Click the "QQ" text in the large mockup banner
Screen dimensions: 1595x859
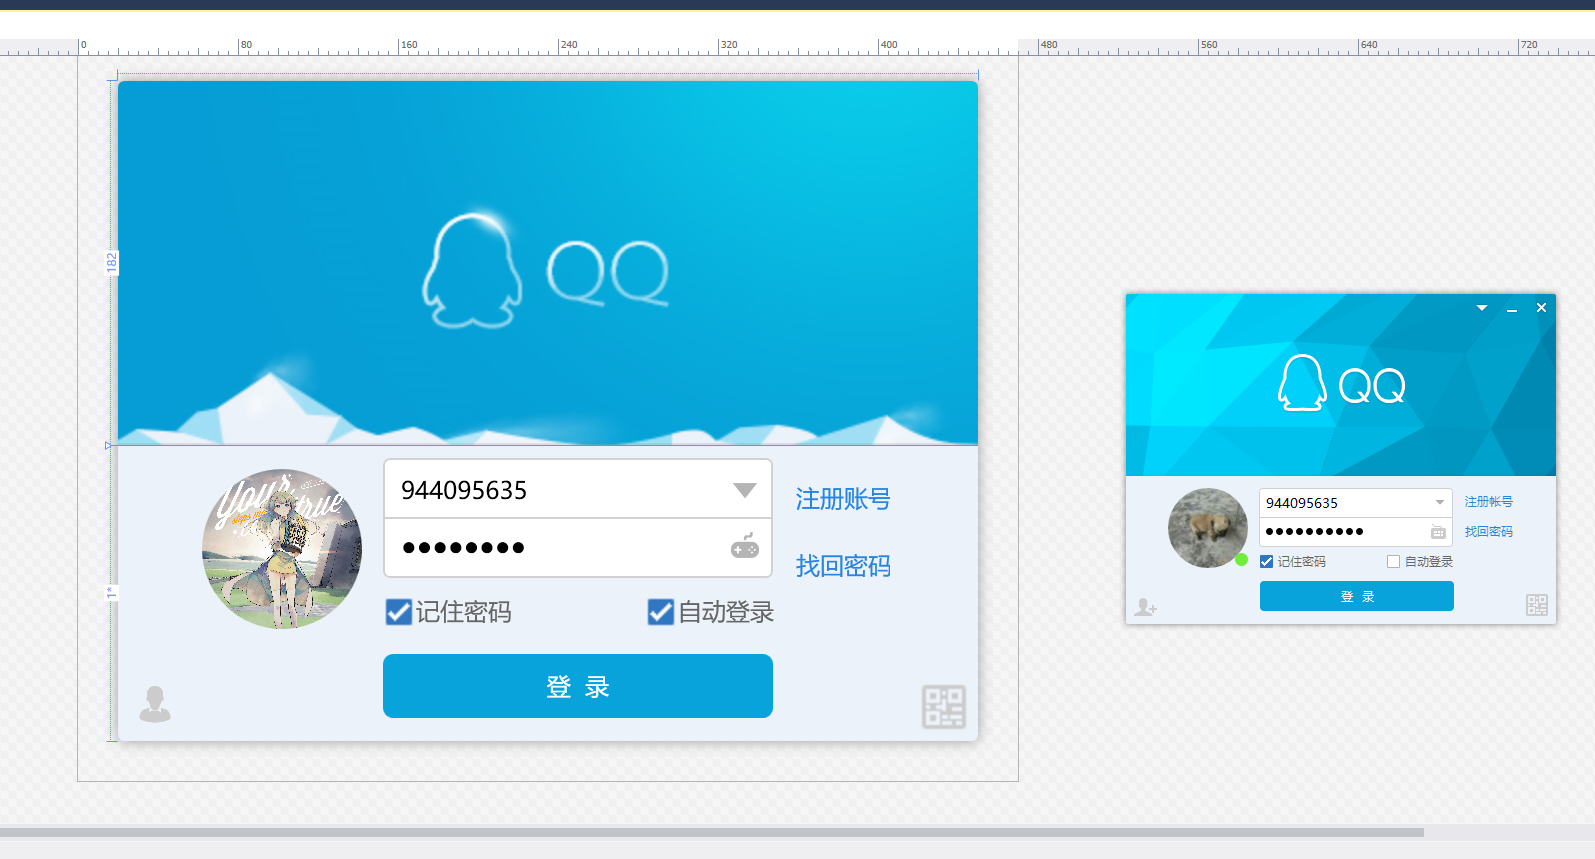[608, 273]
